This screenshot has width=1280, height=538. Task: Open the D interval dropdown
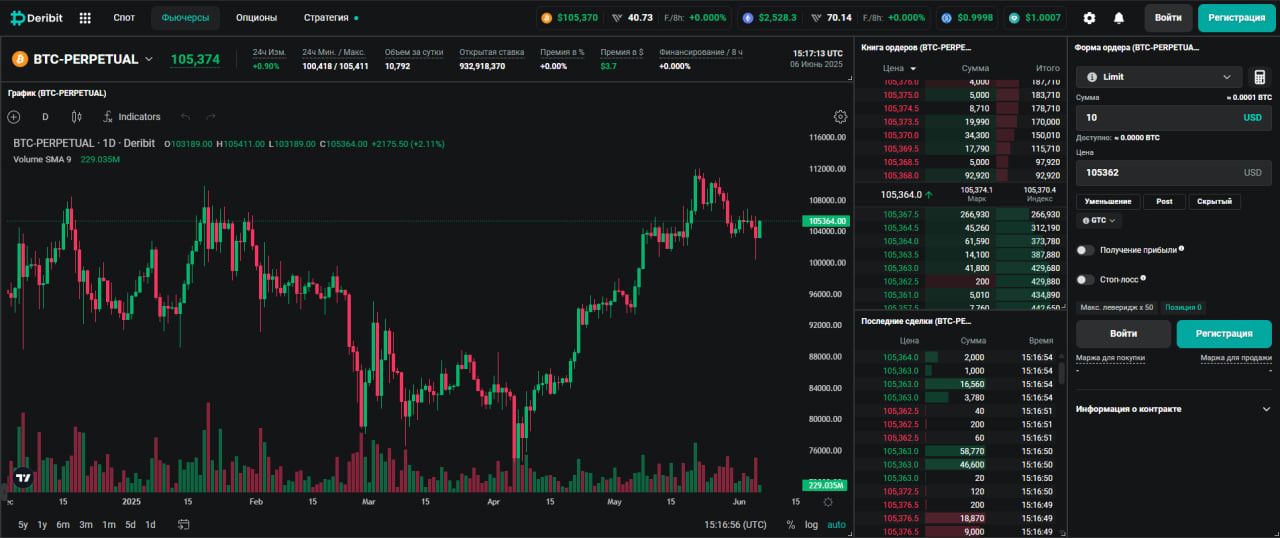(45, 117)
